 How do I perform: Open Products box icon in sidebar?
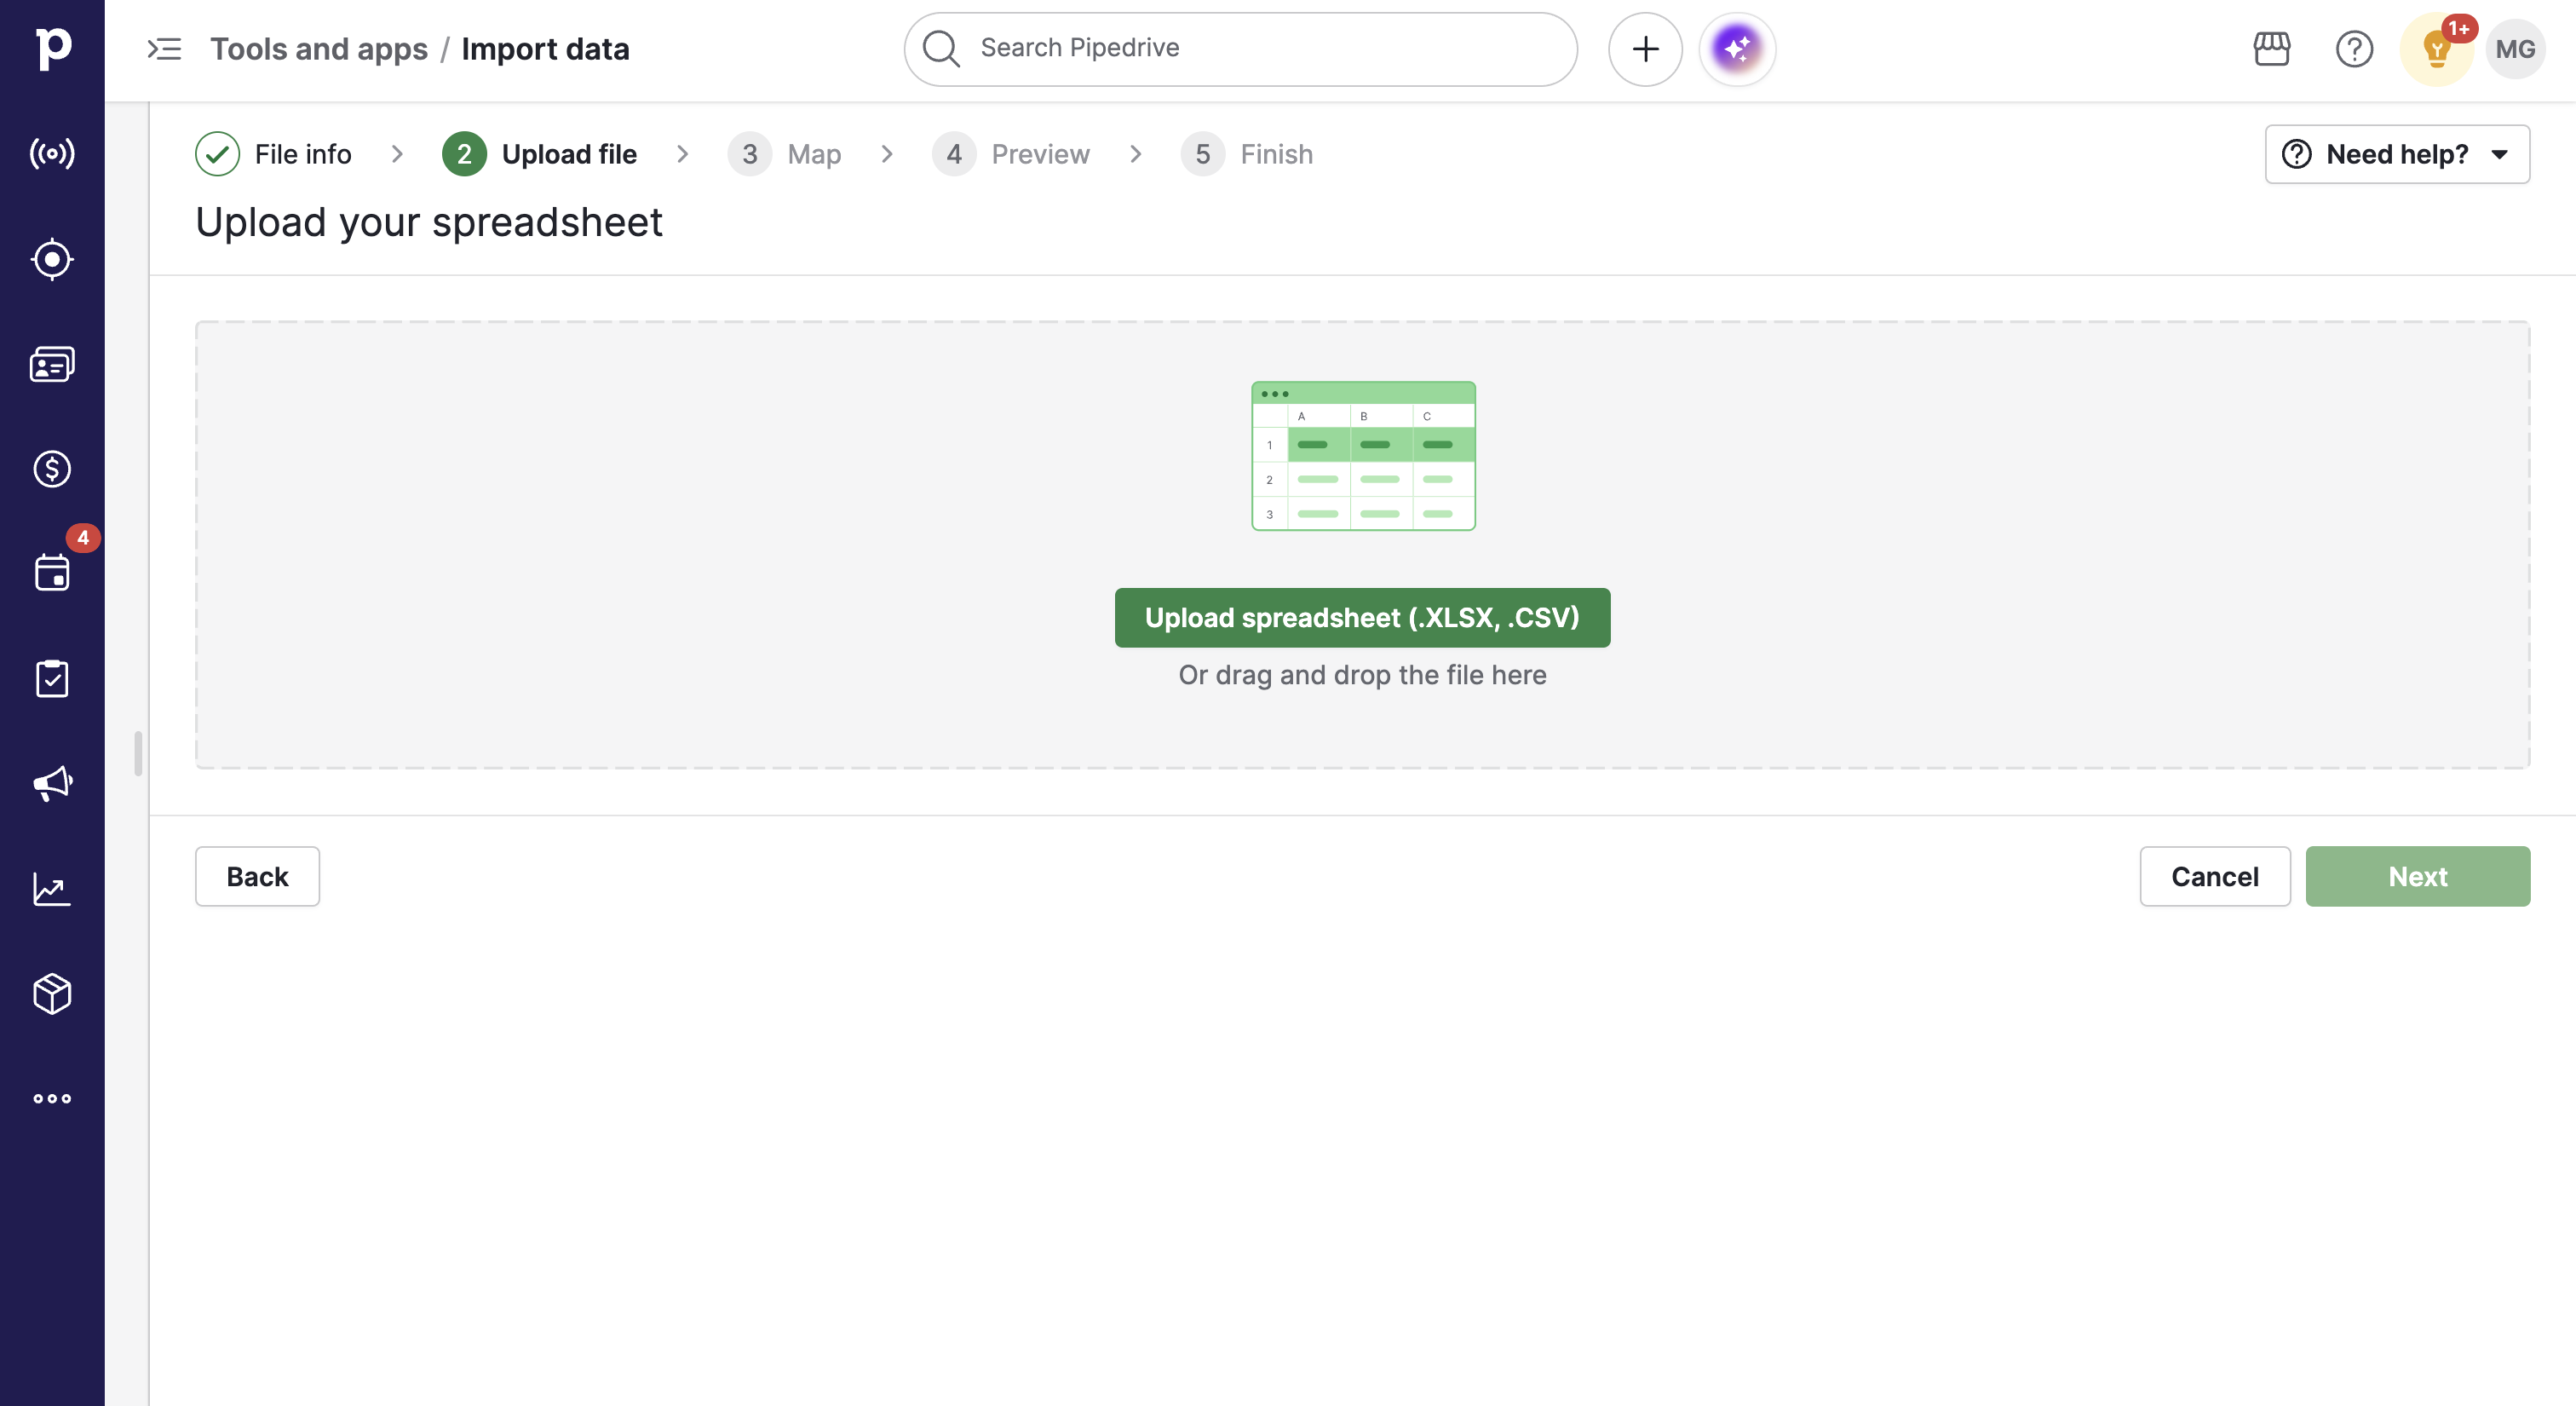(52, 993)
